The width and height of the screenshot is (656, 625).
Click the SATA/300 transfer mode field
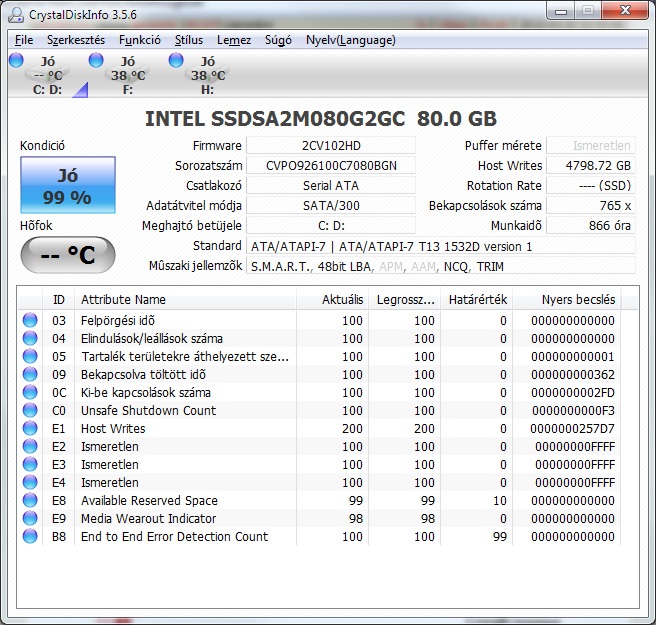(x=331, y=206)
